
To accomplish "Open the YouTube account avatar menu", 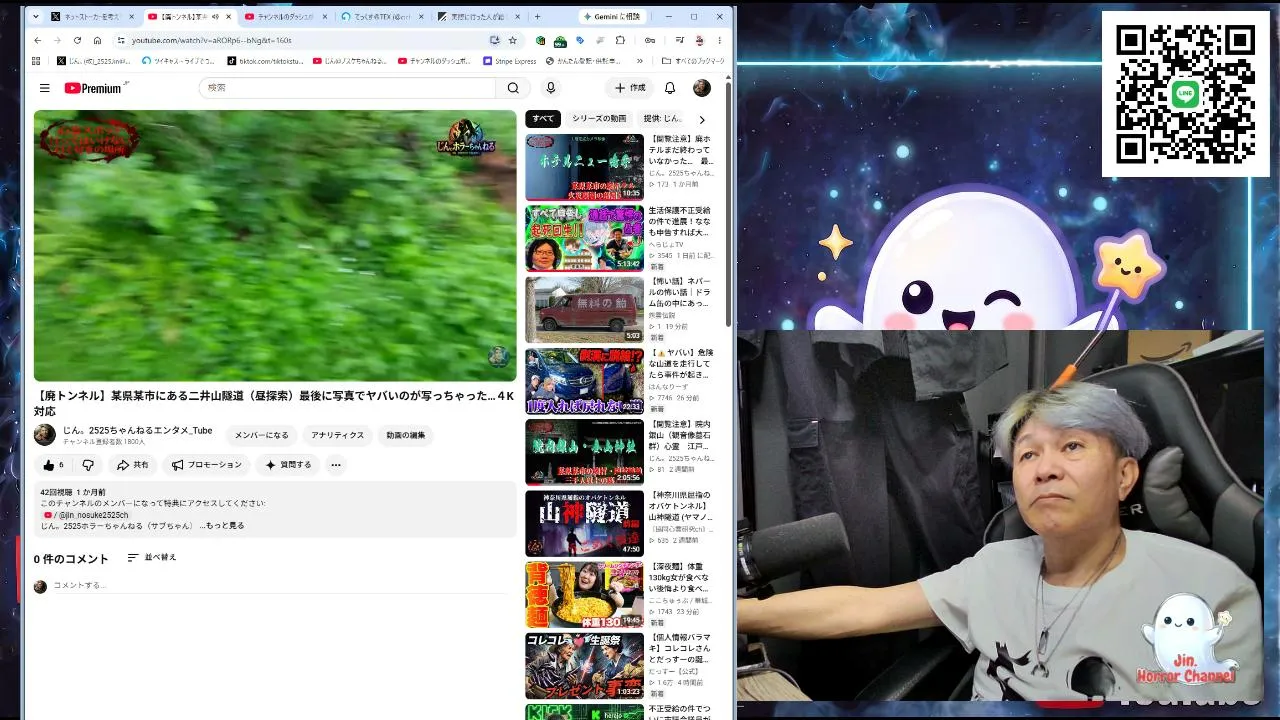I will (x=702, y=88).
